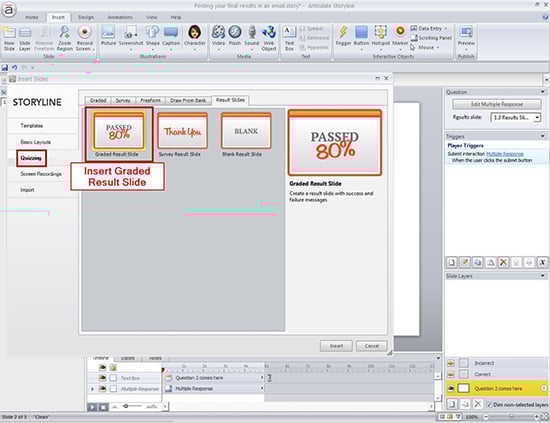Toggle lock box for Multiple Response row

pos(113,389)
